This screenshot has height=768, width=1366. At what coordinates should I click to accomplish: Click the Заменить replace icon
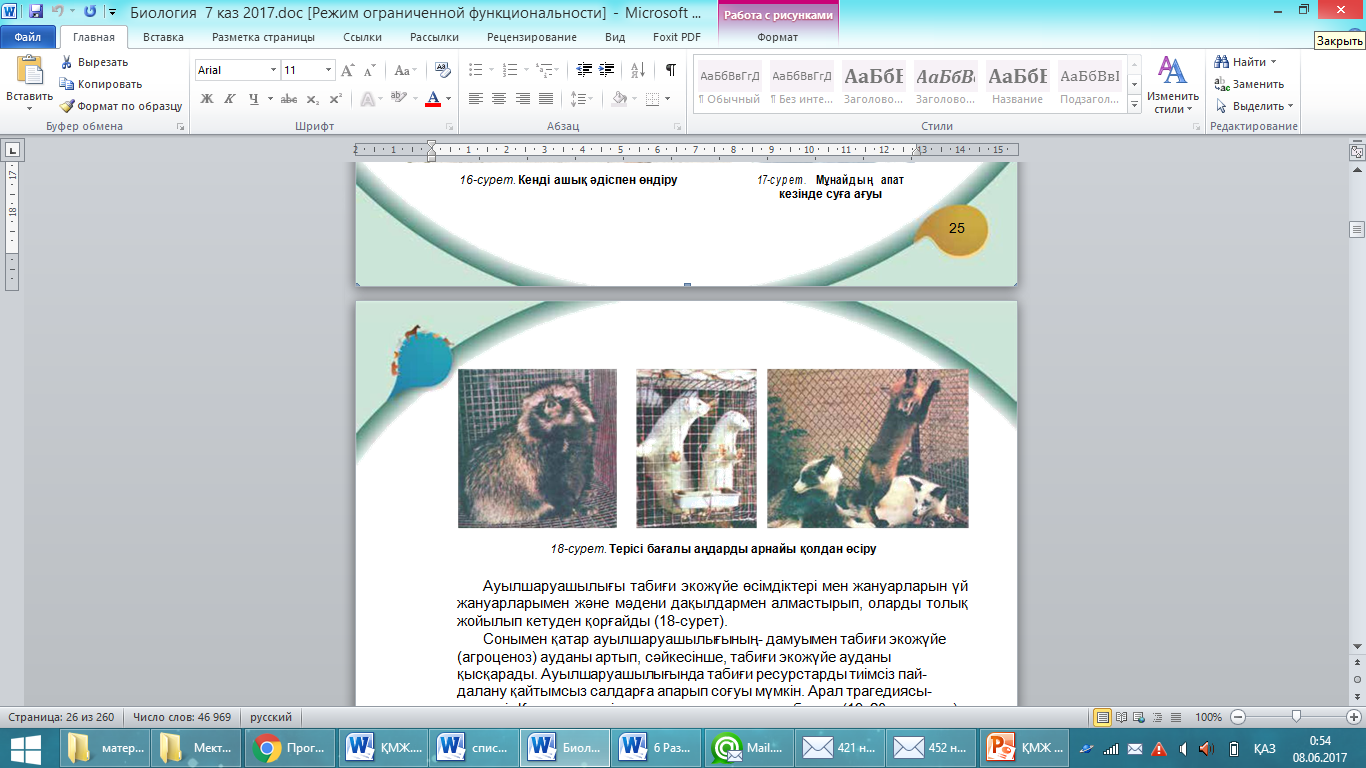point(1249,84)
